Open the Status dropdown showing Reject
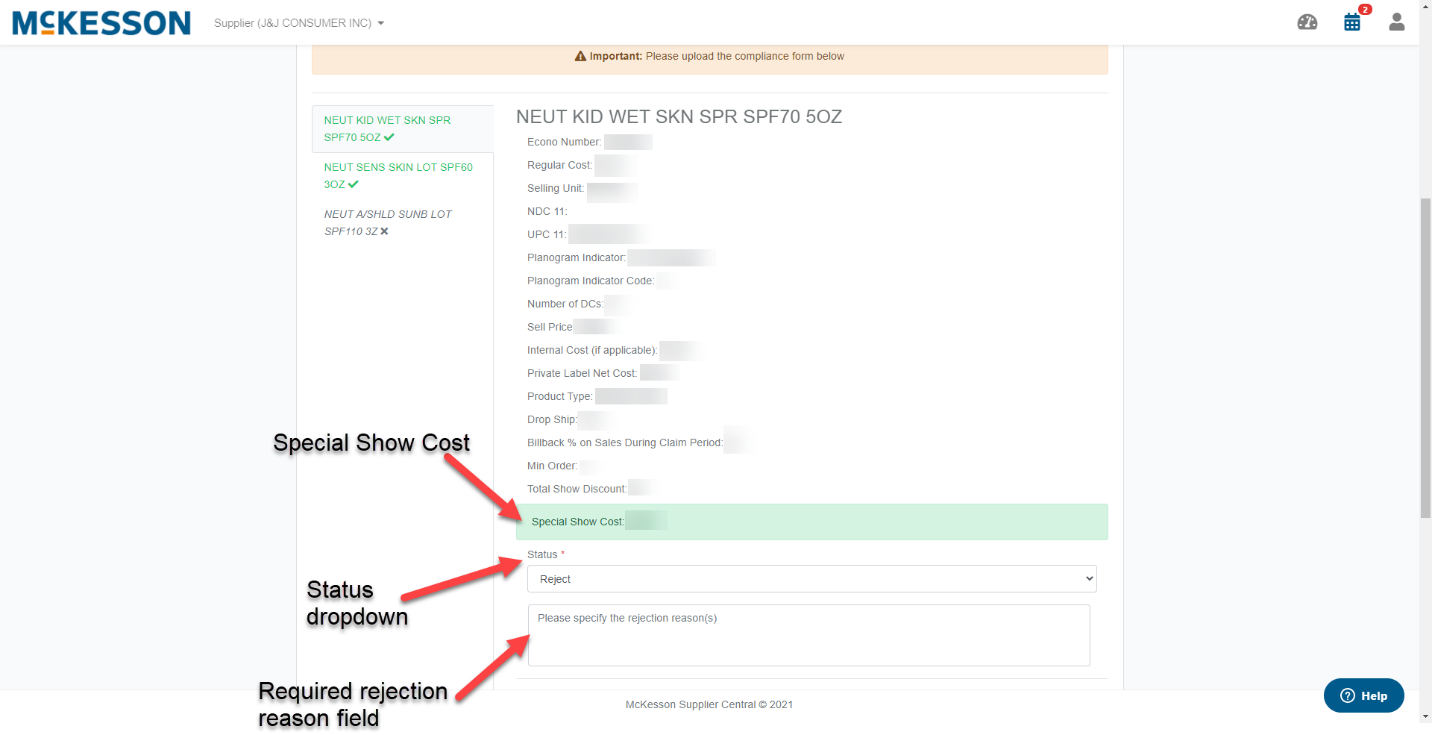 [x=811, y=578]
